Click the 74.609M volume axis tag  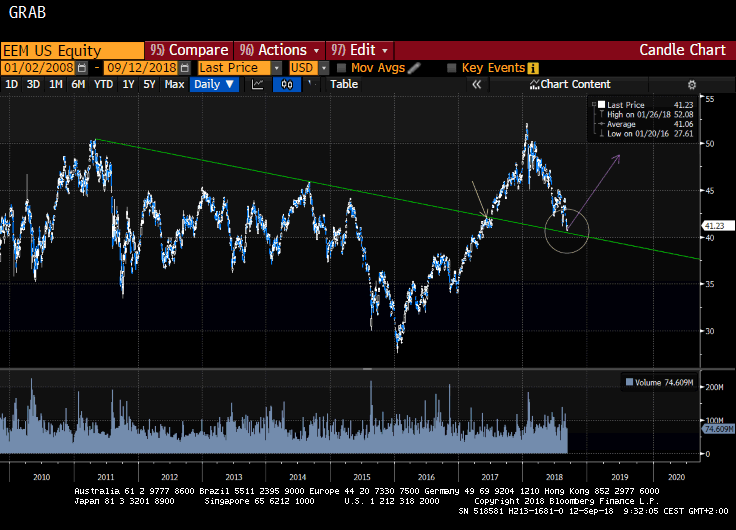(x=717, y=429)
